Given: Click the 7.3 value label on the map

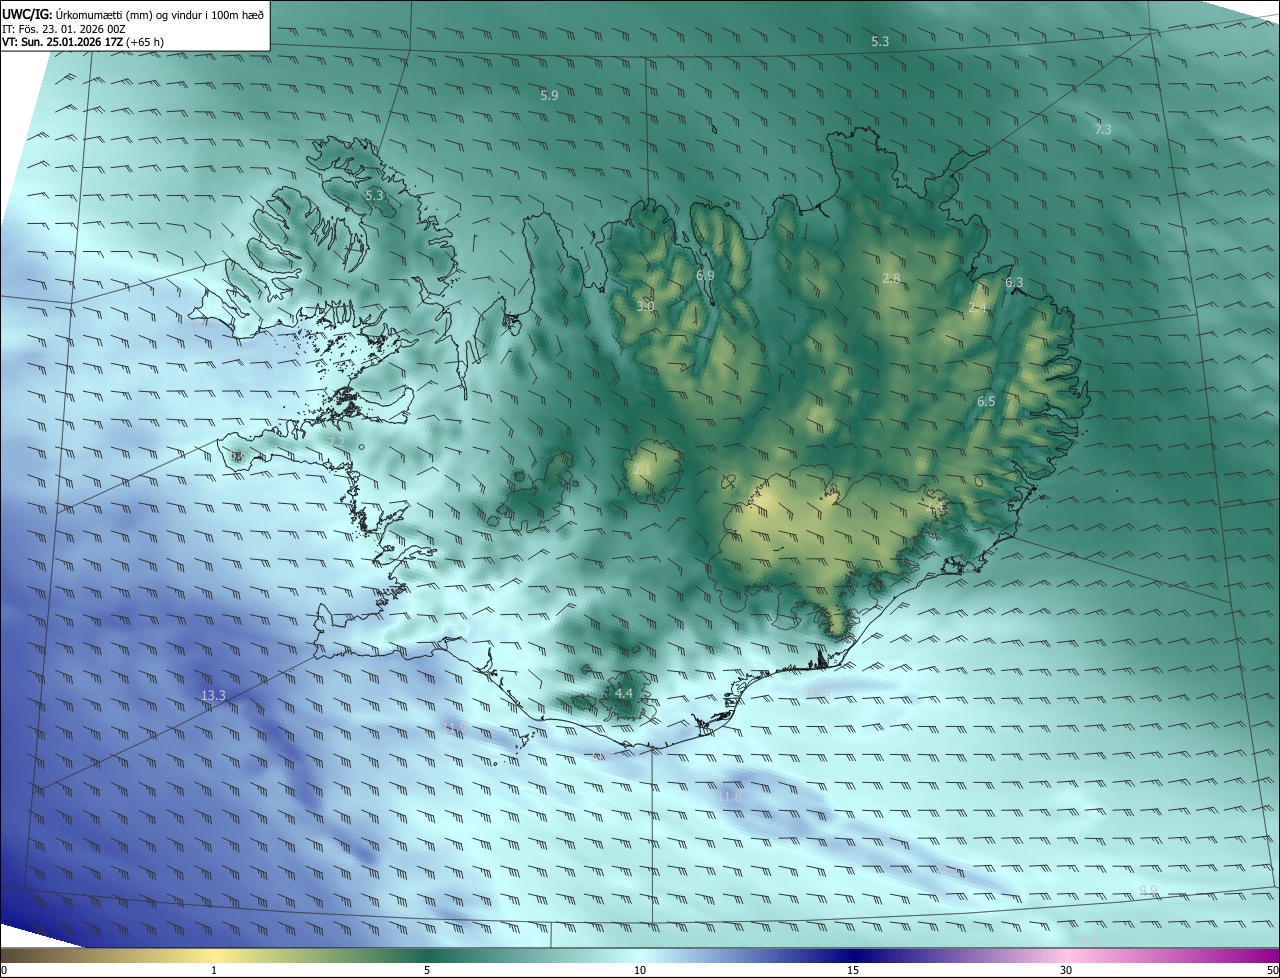Looking at the screenshot, I should [x=1103, y=129].
